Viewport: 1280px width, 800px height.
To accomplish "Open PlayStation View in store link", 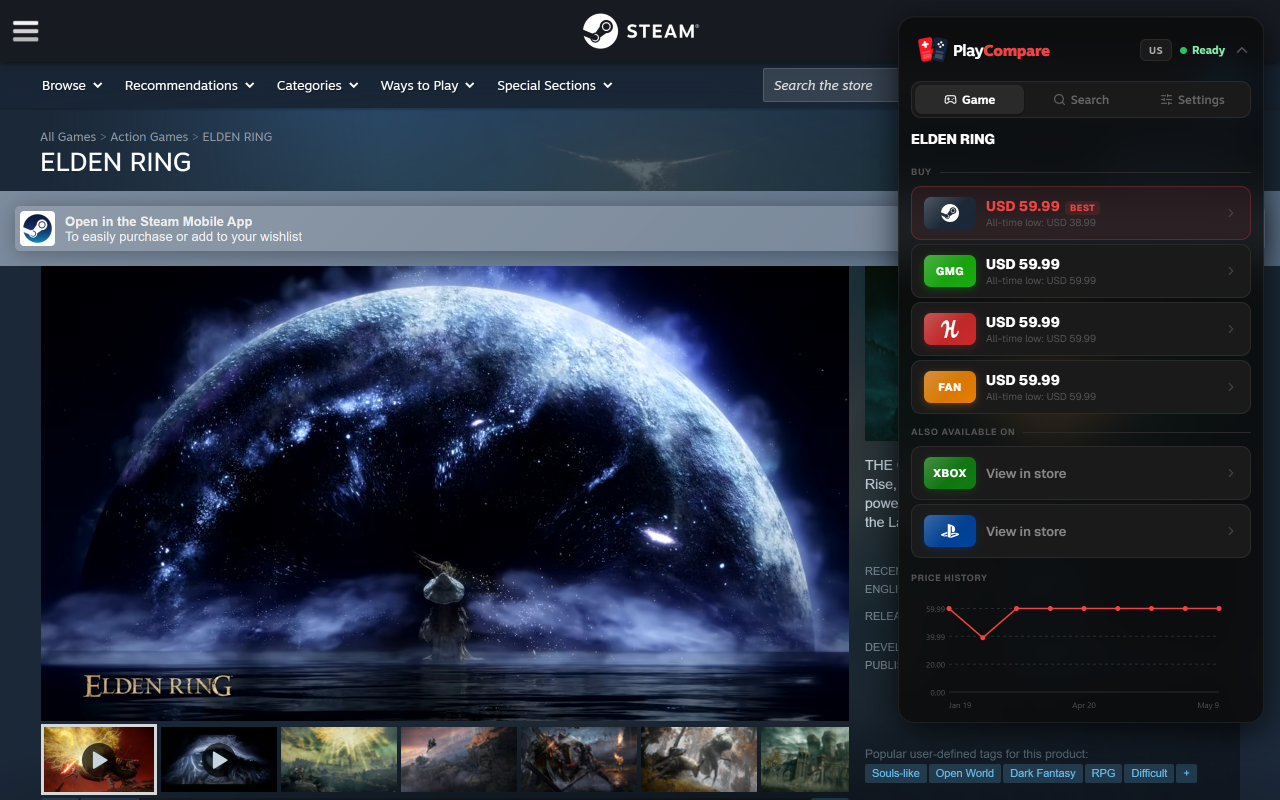I will pos(1081,531).
